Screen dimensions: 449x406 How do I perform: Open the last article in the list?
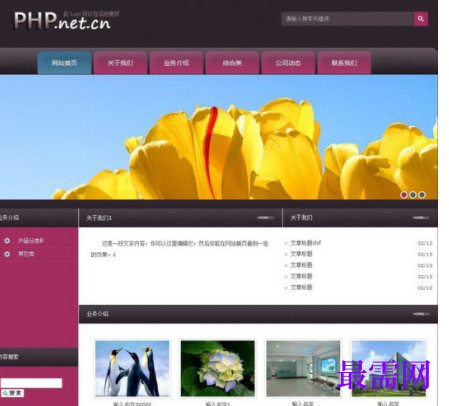[301, 287]
